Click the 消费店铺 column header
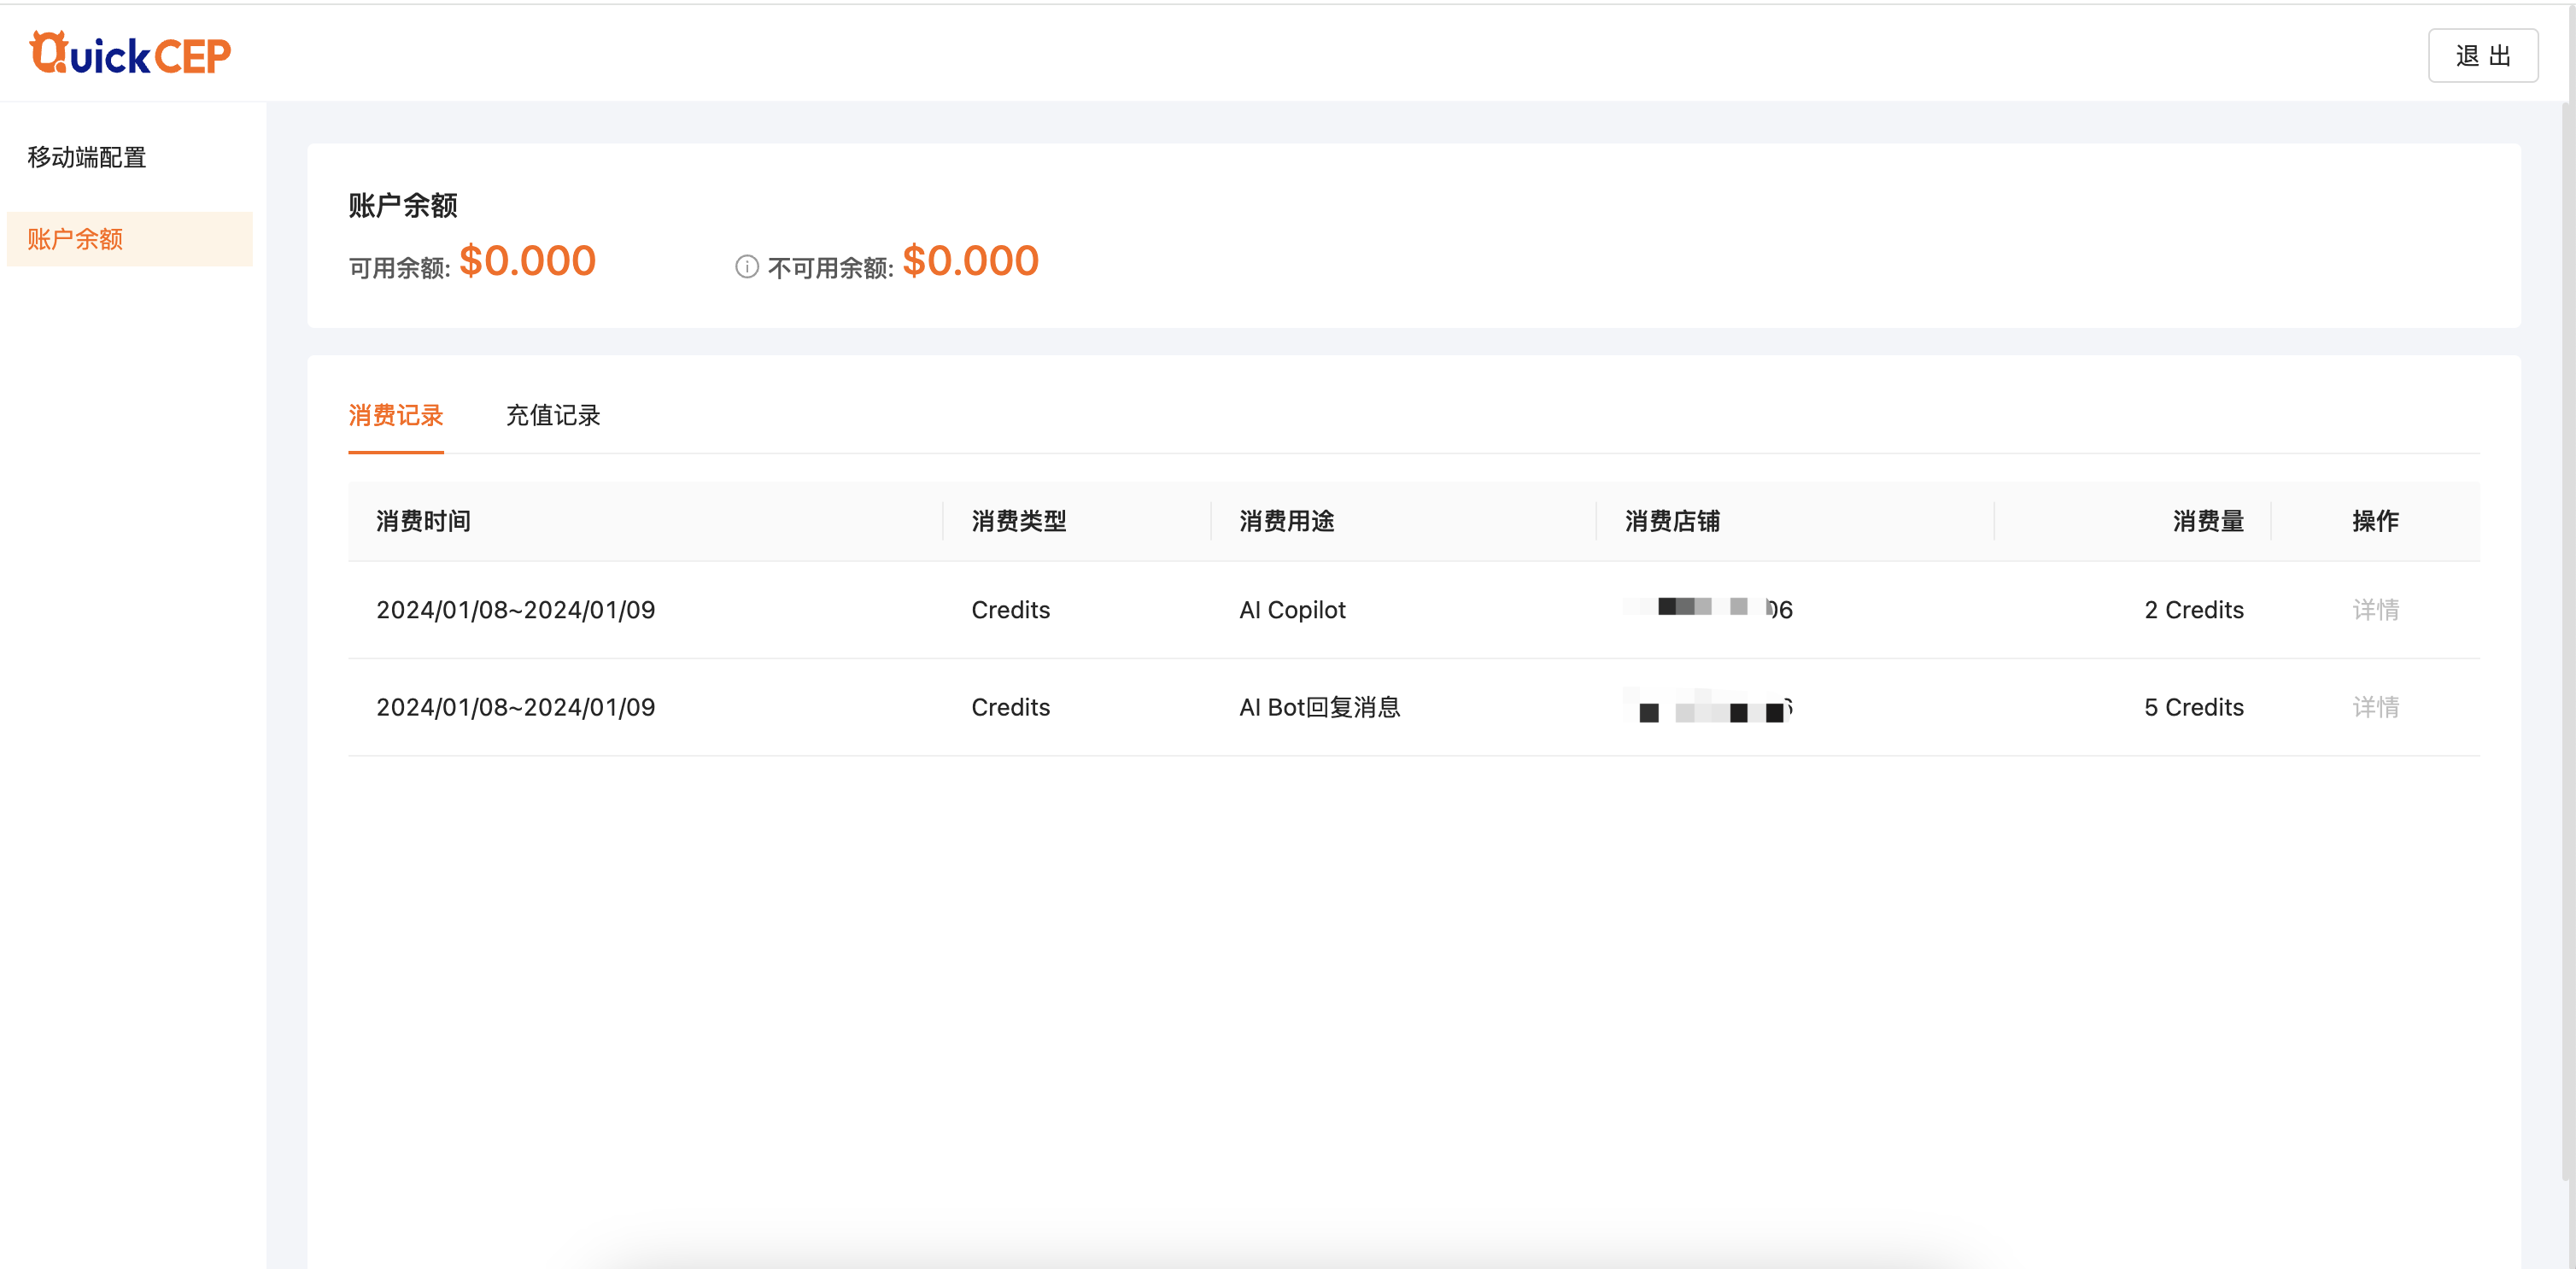This screenshot has width=2576, height=1269. point(1672,521)
